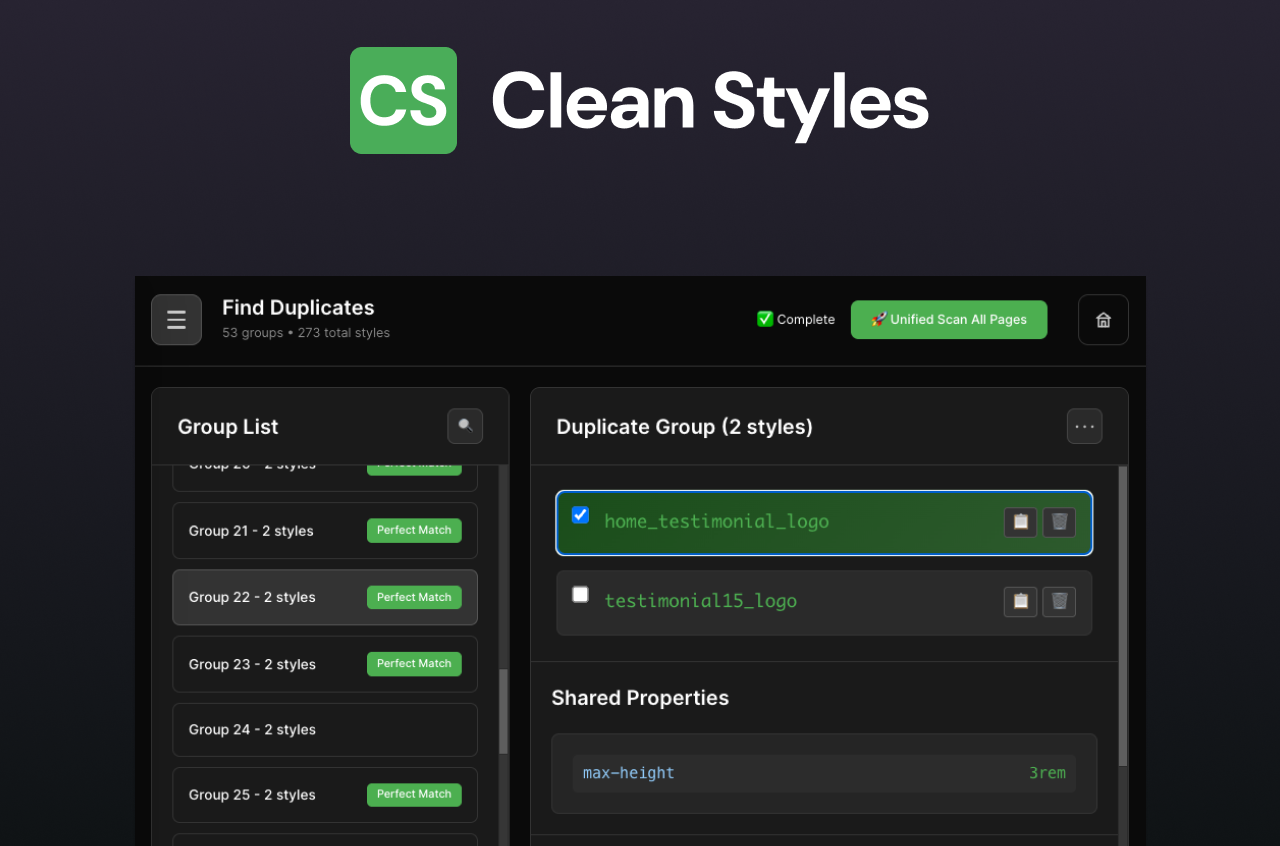Click the green CS logo icon
This screenshot has height=846, width=1280.
(403, 100)
